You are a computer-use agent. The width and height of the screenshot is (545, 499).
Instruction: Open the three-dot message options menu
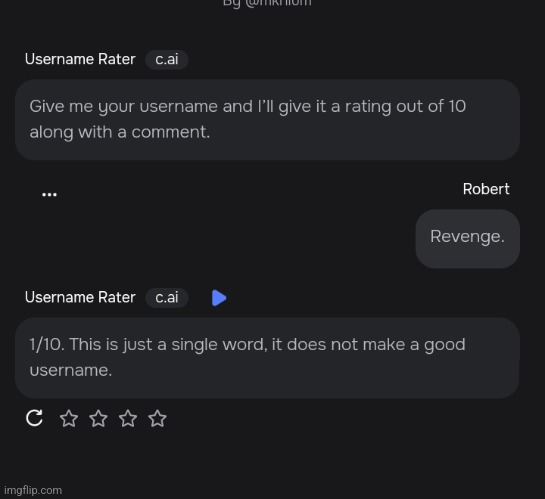pyautogui.click(x=49, y=195)
